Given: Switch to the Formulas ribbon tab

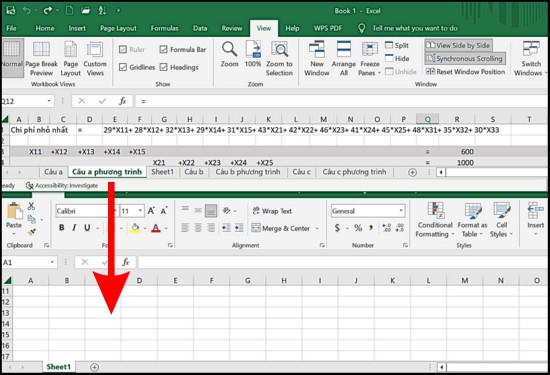Looking at the screenshot, I should pos(165,28).
